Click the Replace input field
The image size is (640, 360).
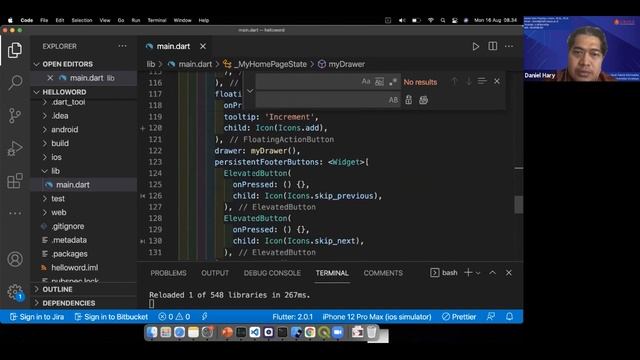point(322,100)
